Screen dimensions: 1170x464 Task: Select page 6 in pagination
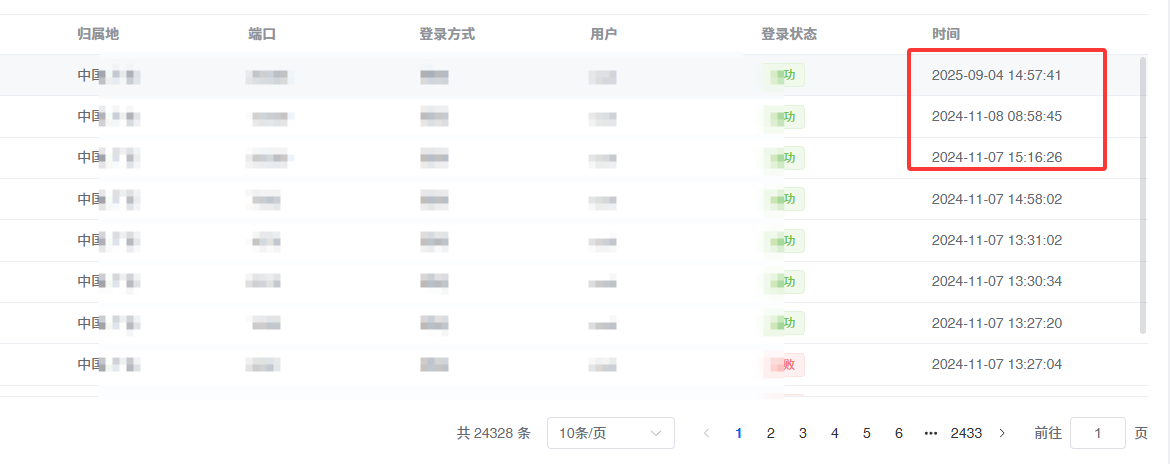pyautogui.click(x=898, y=433)
